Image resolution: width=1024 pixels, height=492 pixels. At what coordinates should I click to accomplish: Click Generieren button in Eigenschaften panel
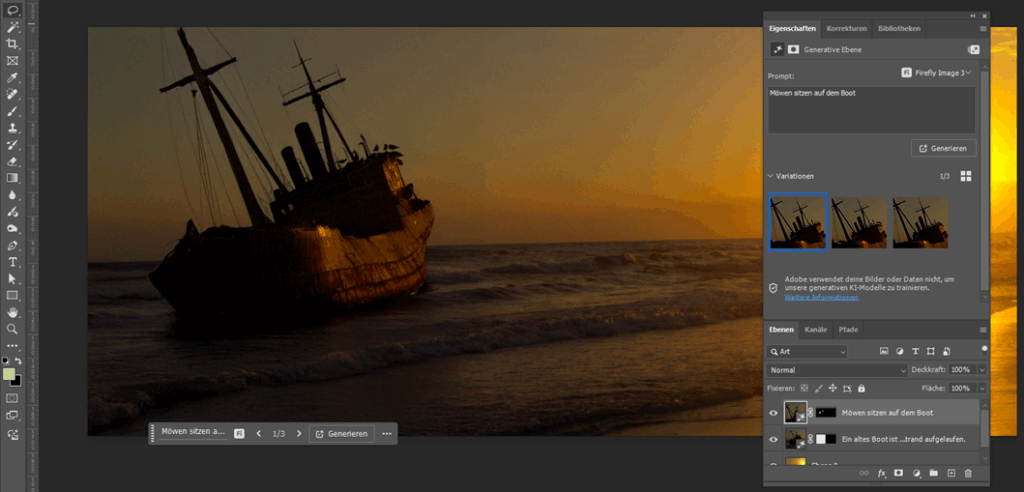click(x=944, y=148)
